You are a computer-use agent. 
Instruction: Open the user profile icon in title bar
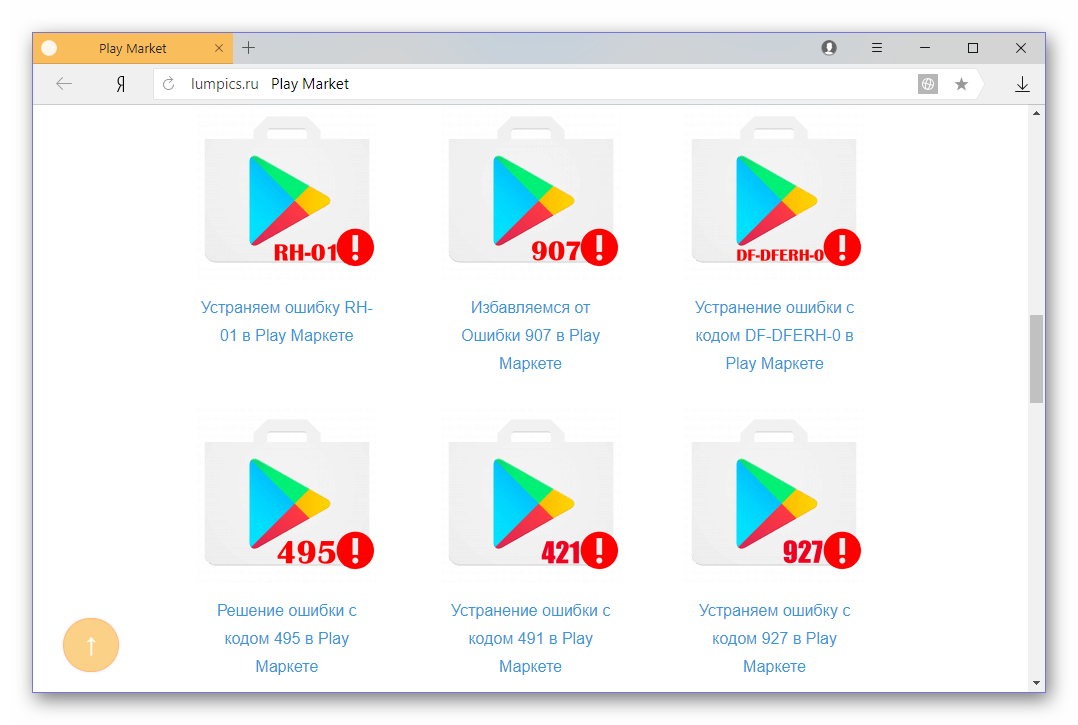(829, 47)
